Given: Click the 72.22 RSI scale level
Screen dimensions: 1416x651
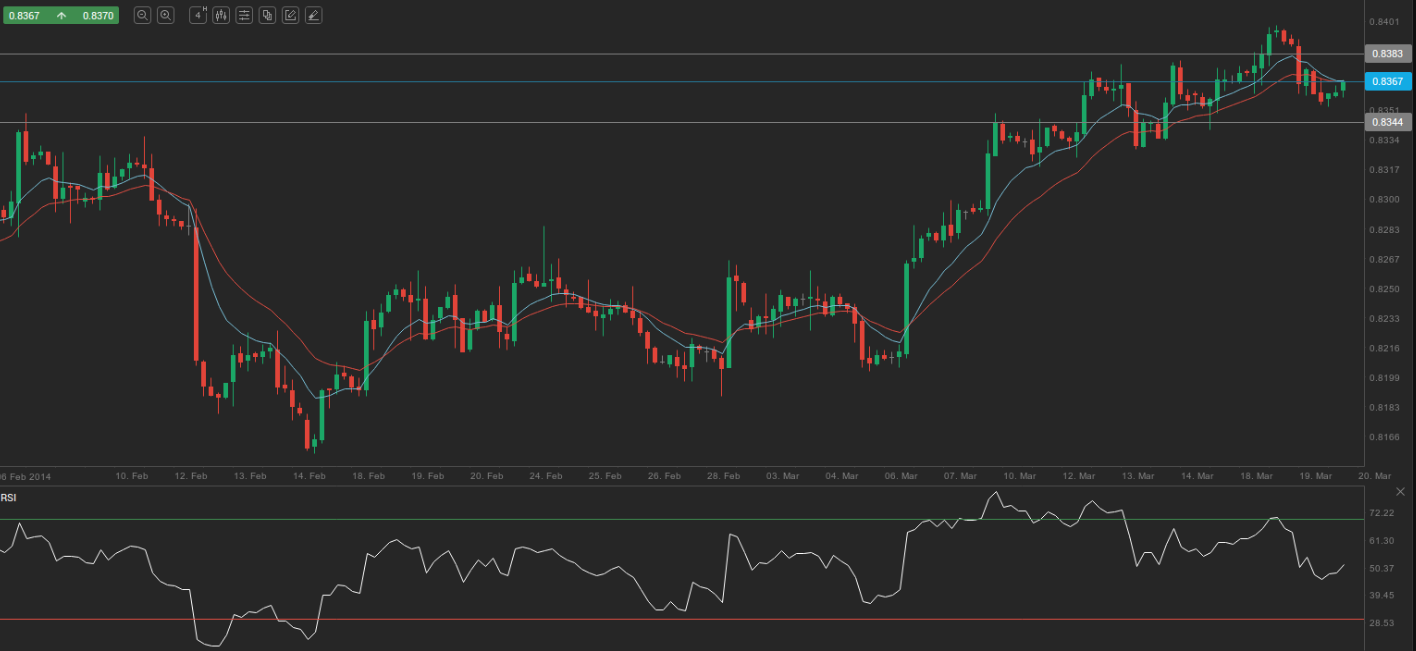Looking at the screenshot, I should click(1381, 513).
